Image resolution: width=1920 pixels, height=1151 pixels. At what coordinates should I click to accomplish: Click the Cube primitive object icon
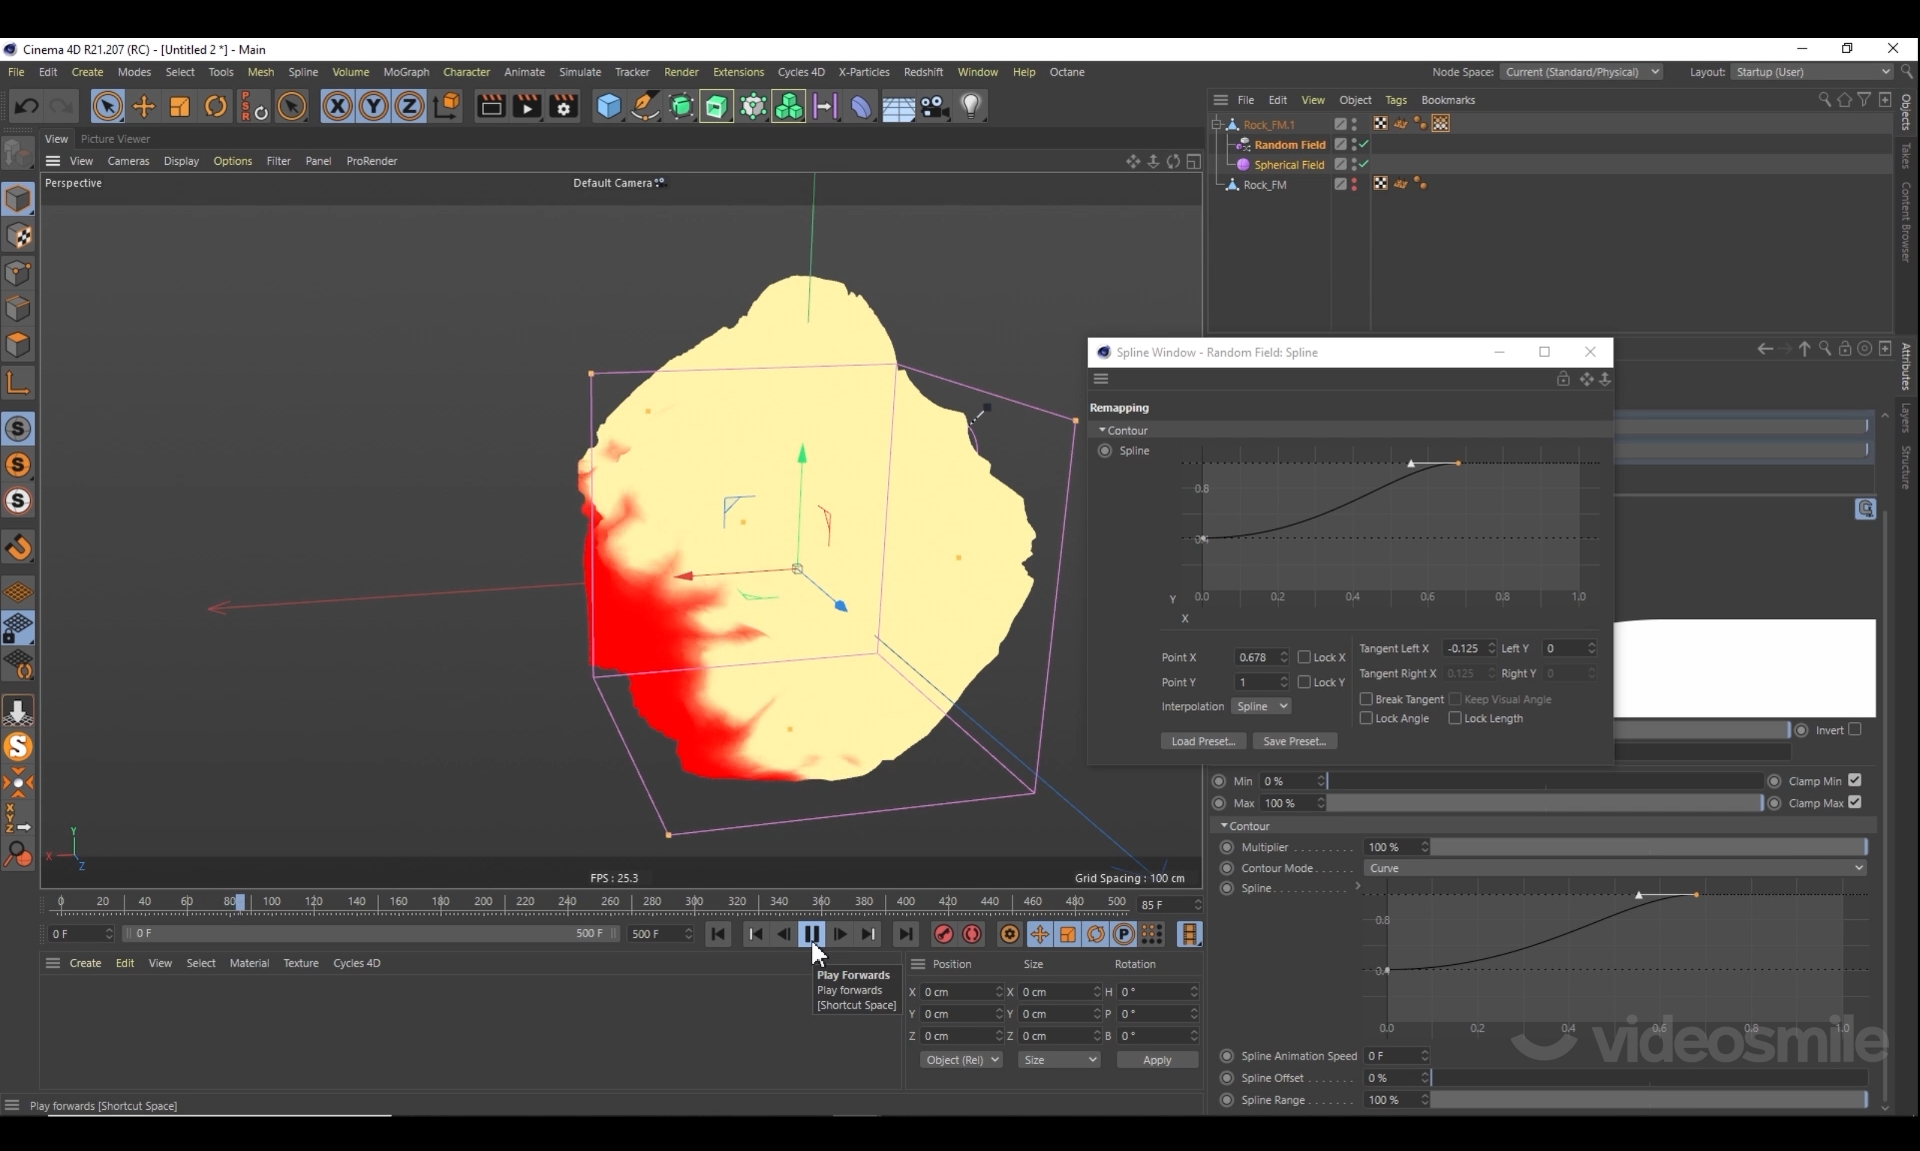point(608,106)
